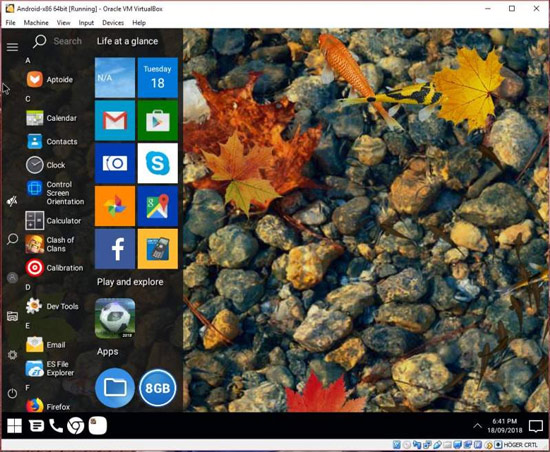Click the Search field in start menu
550x452 pixels.
click(x=58, y=41)
